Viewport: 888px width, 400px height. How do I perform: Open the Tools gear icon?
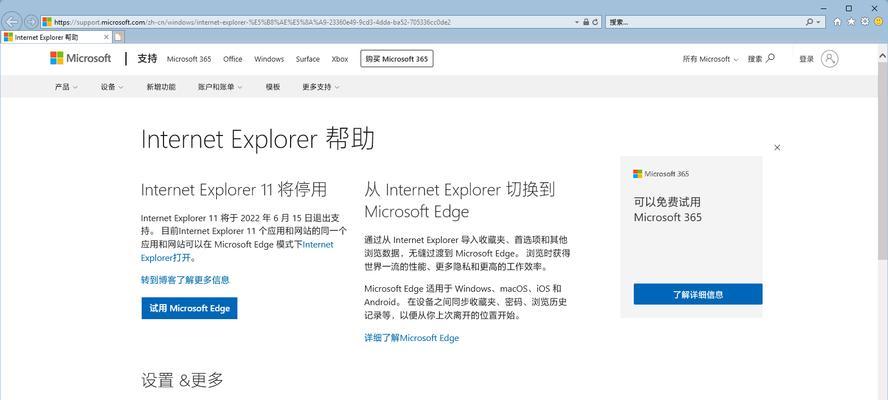[x=865, y=22]
